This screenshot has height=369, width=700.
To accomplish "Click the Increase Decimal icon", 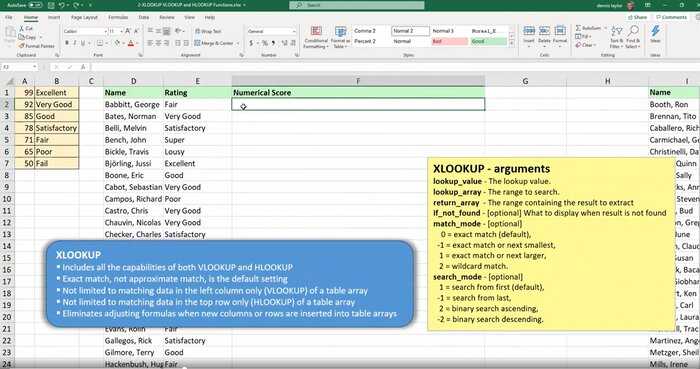I will point(284,43).
